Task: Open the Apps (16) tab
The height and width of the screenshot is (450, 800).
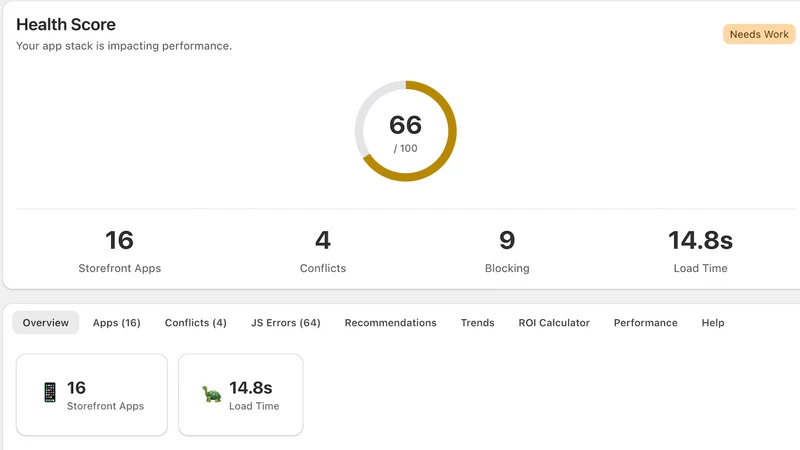Action: (x=116, y=322)
